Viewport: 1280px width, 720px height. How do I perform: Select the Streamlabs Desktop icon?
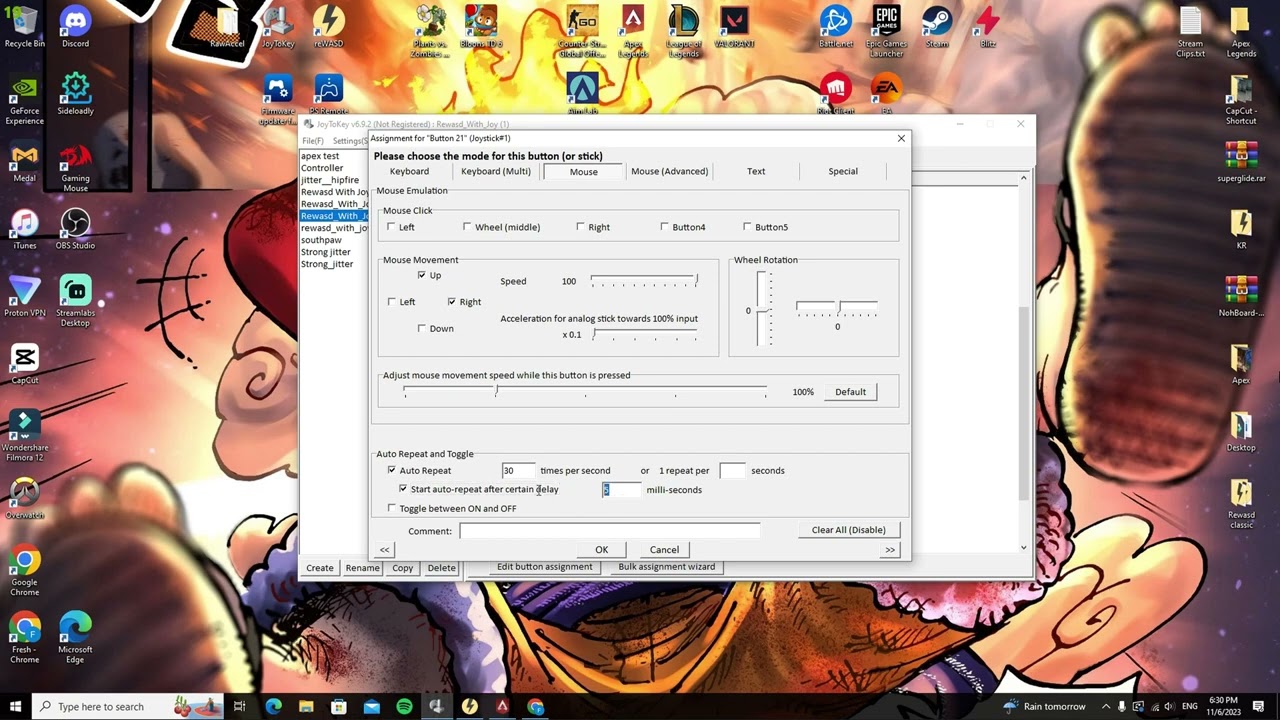(x=75, y=302)
